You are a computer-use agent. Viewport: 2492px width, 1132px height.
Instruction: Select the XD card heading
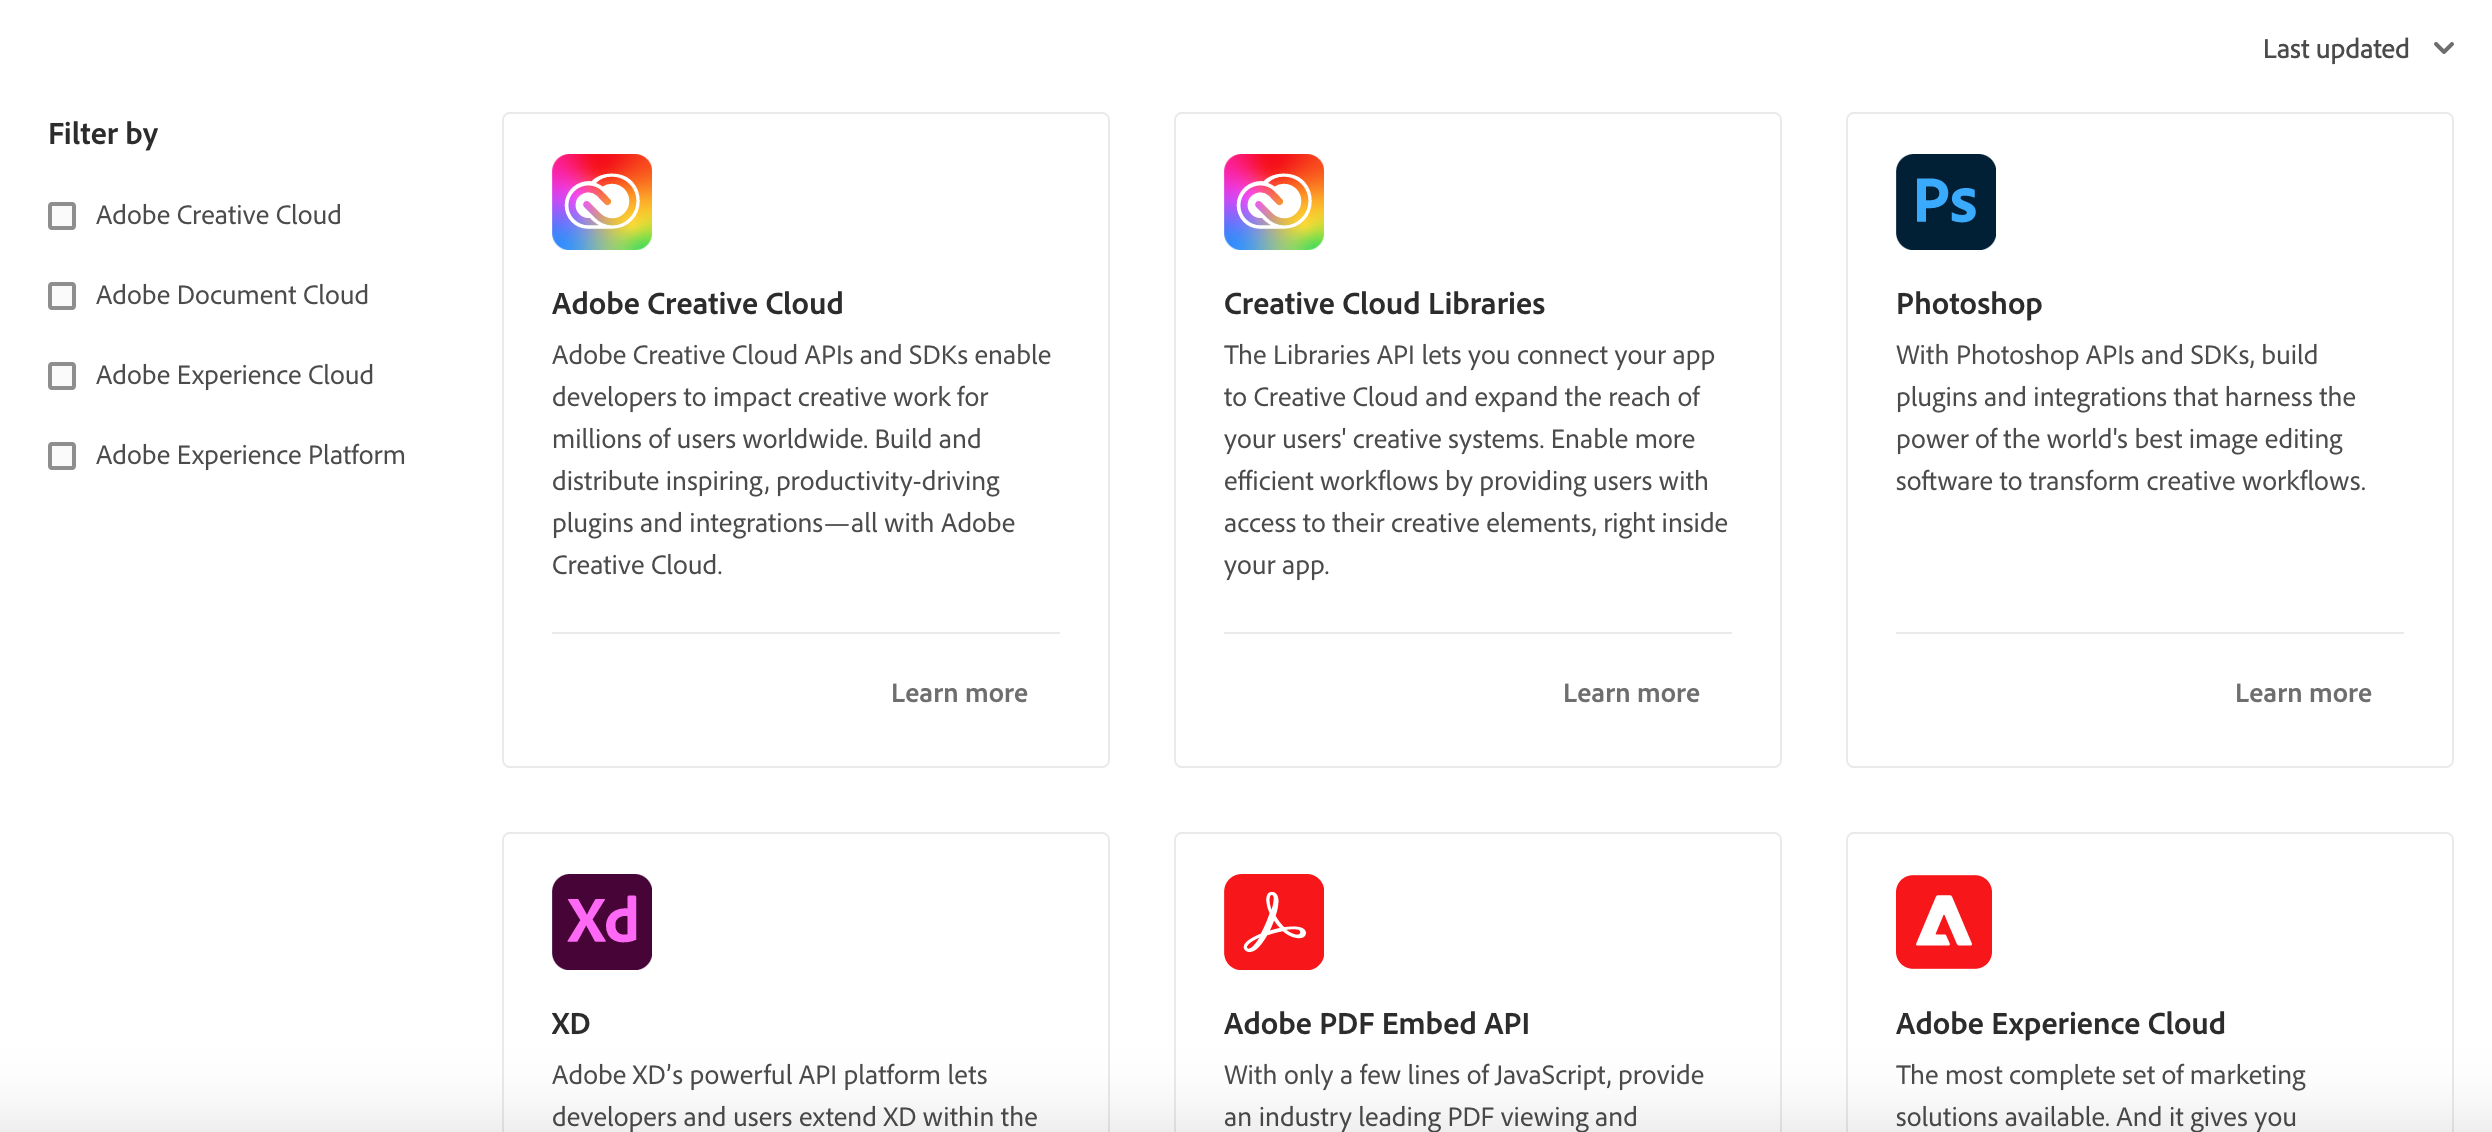tap(571, 1023)
